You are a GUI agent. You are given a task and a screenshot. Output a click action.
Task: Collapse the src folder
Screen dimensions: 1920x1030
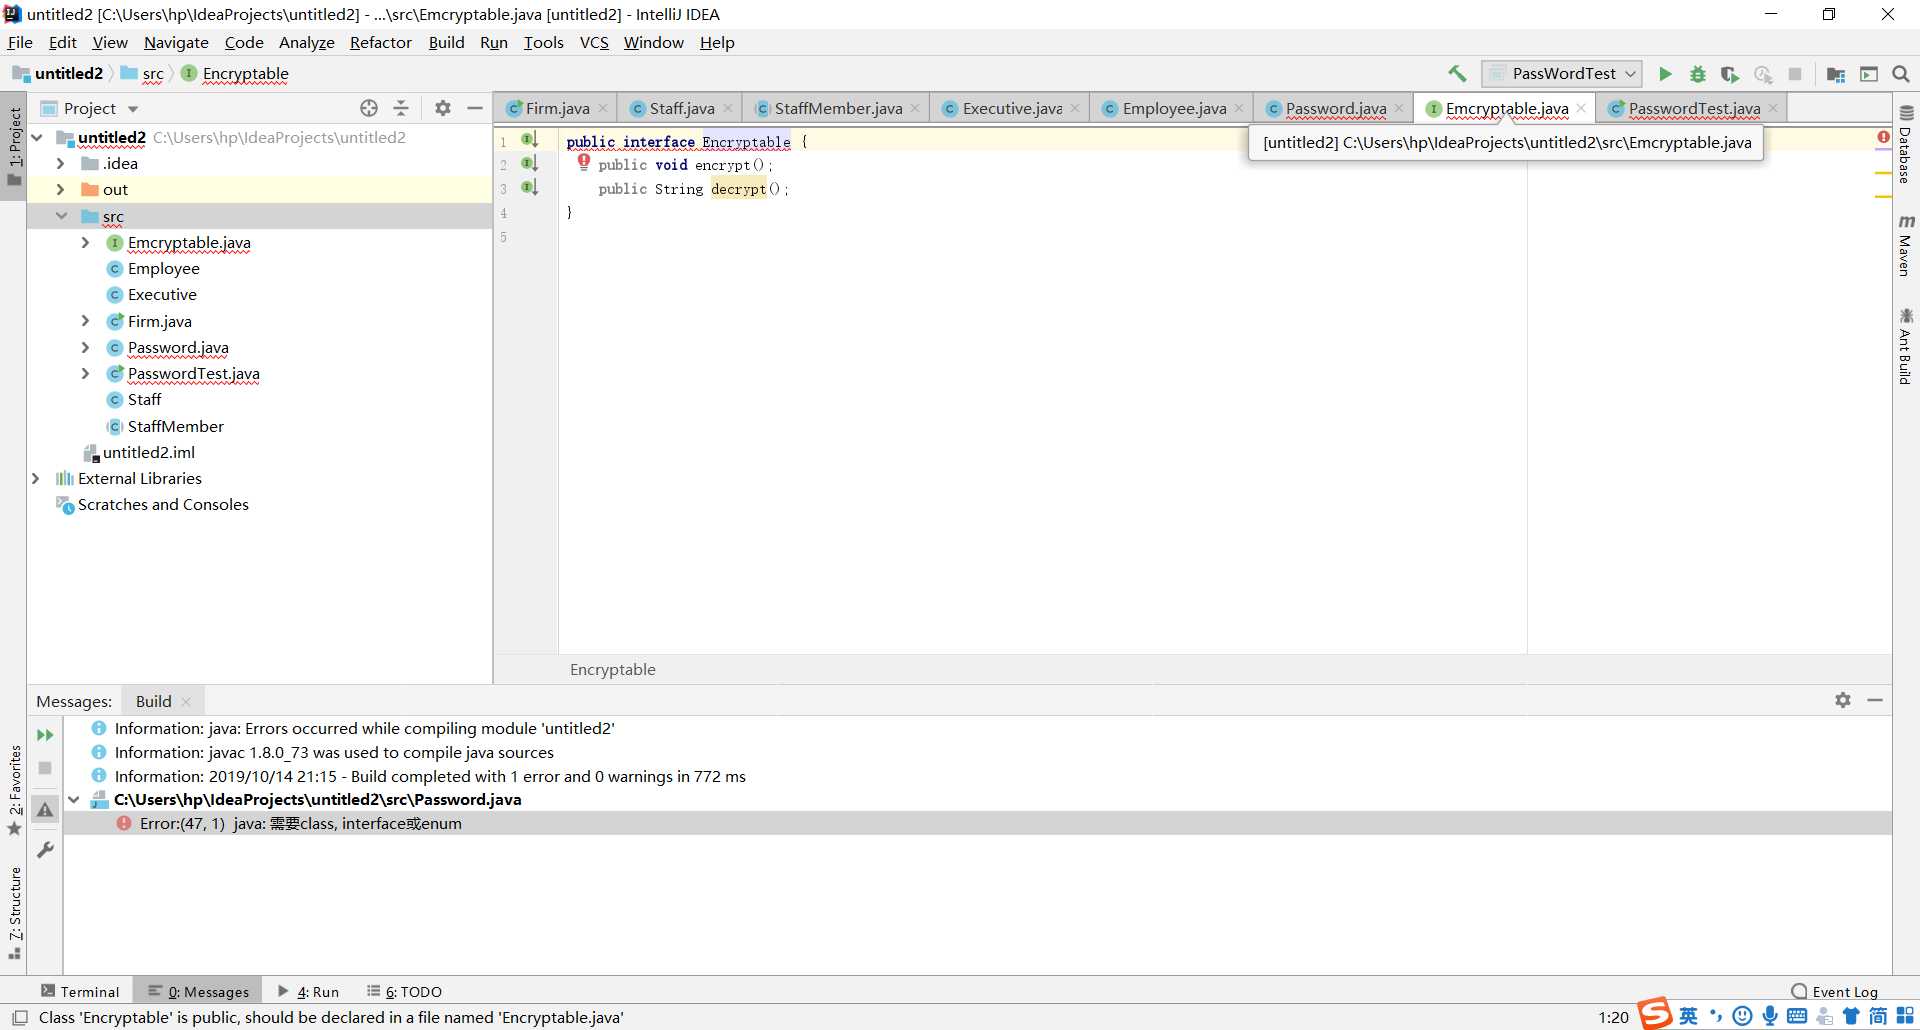coord(61,216)
